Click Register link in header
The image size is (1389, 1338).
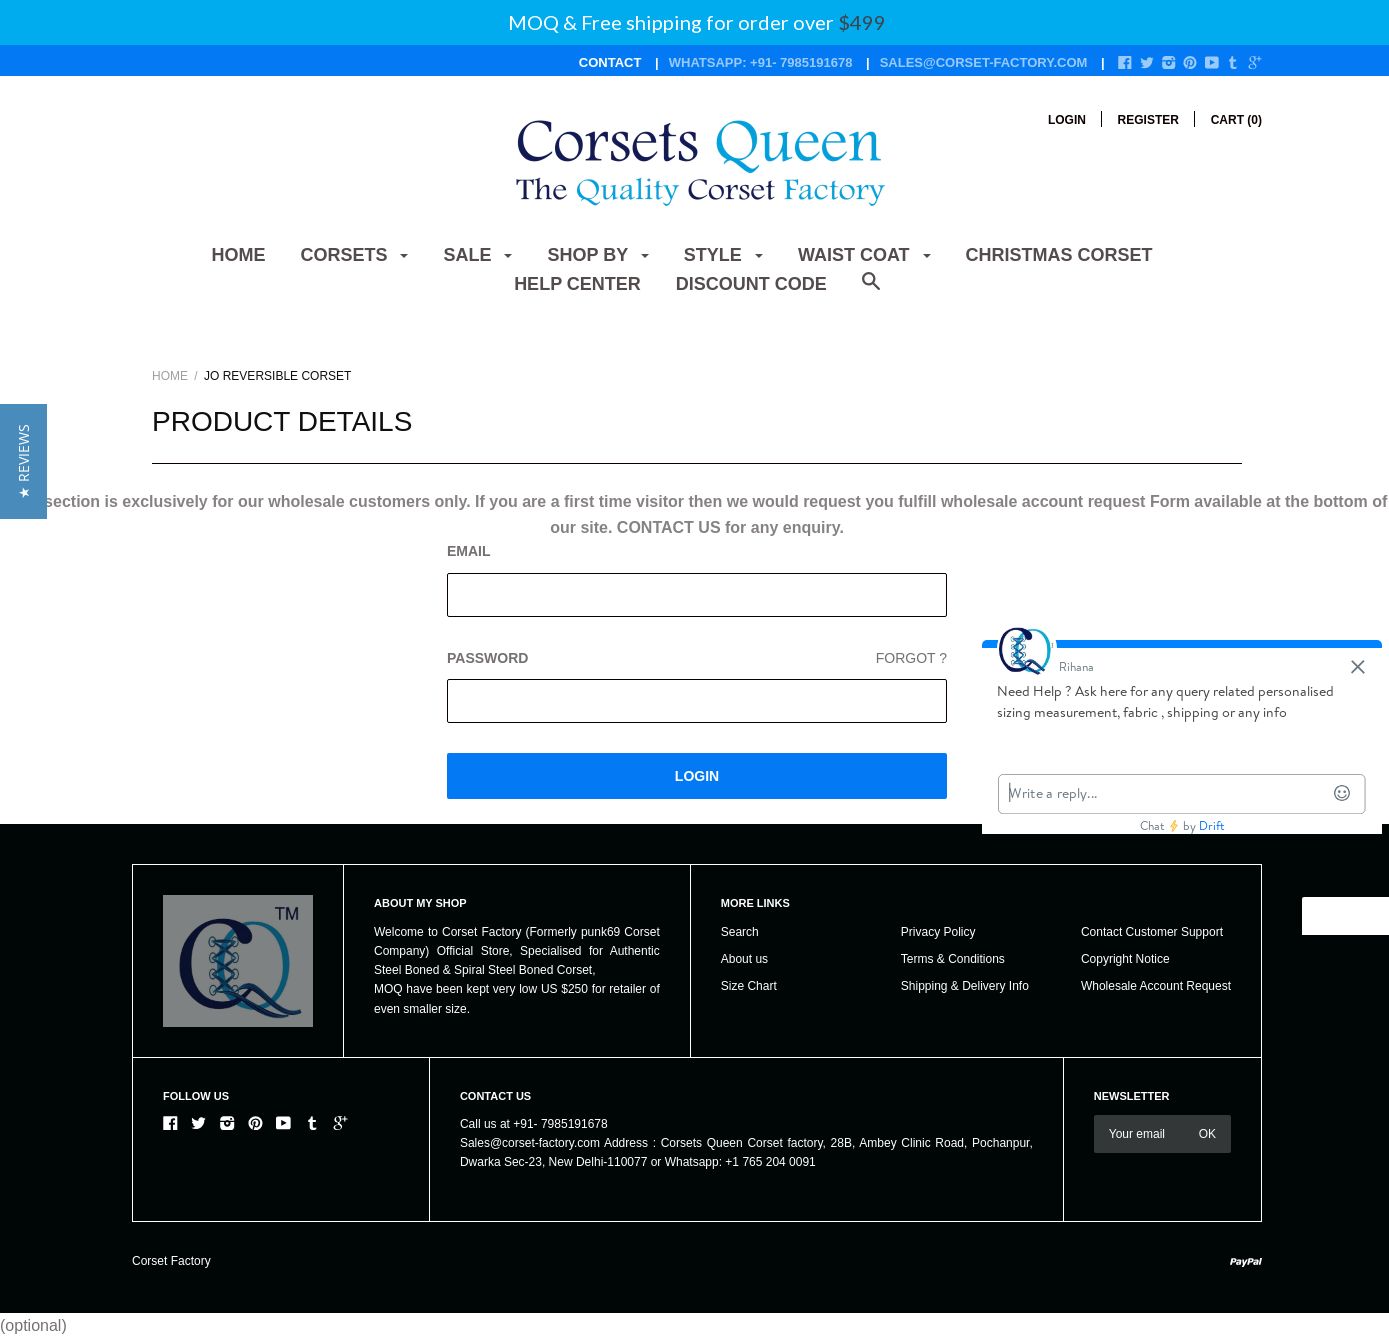pos(1148,120)
